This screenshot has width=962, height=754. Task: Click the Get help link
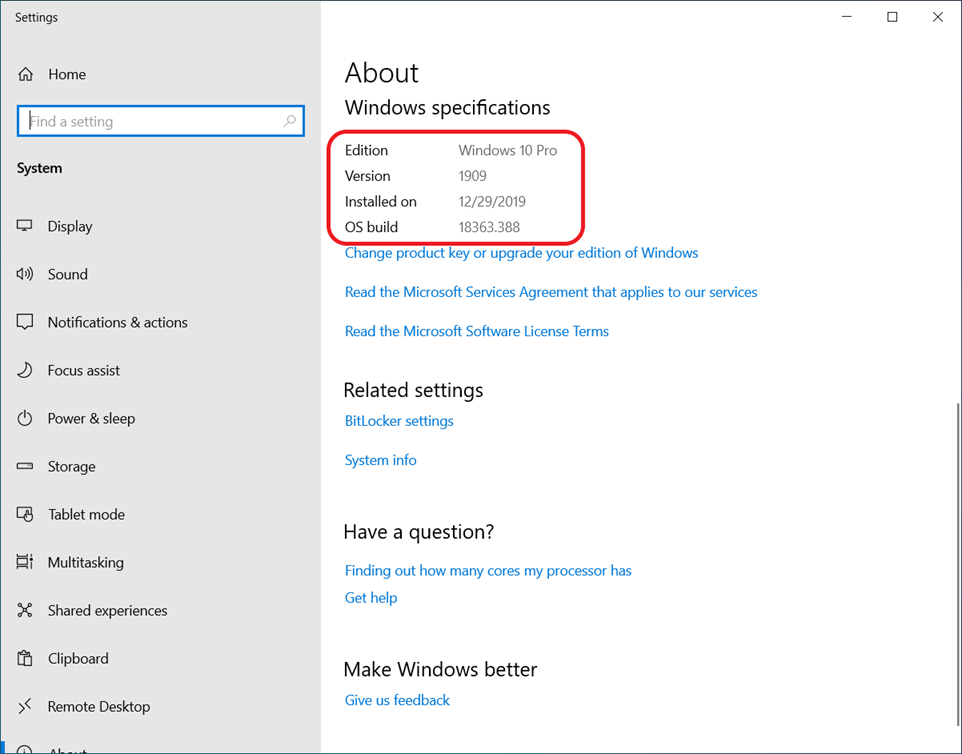click(371, 598)
